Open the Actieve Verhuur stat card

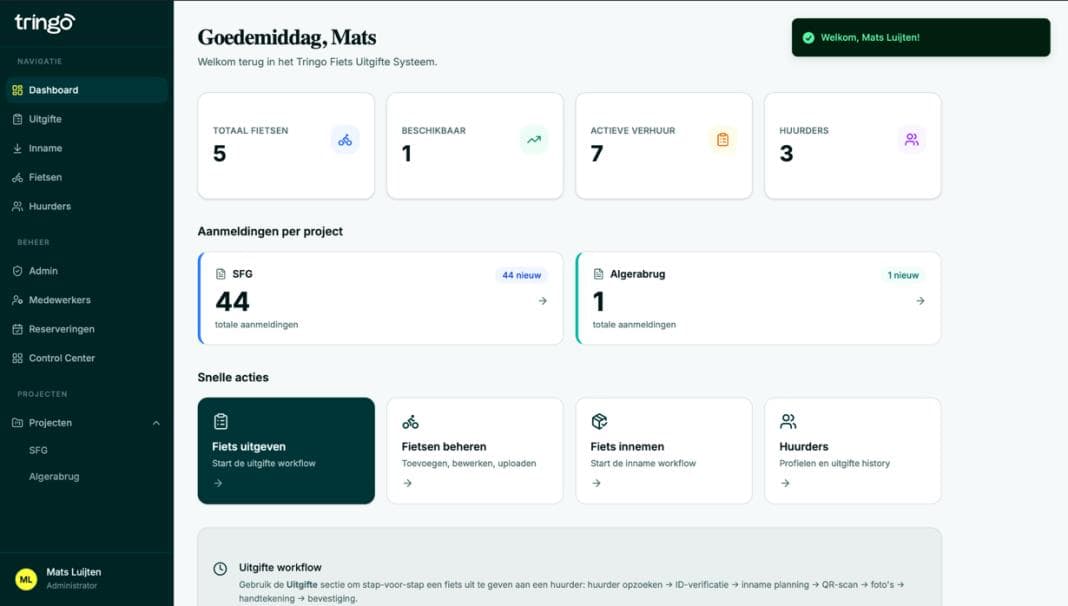[x=663, y=146]
